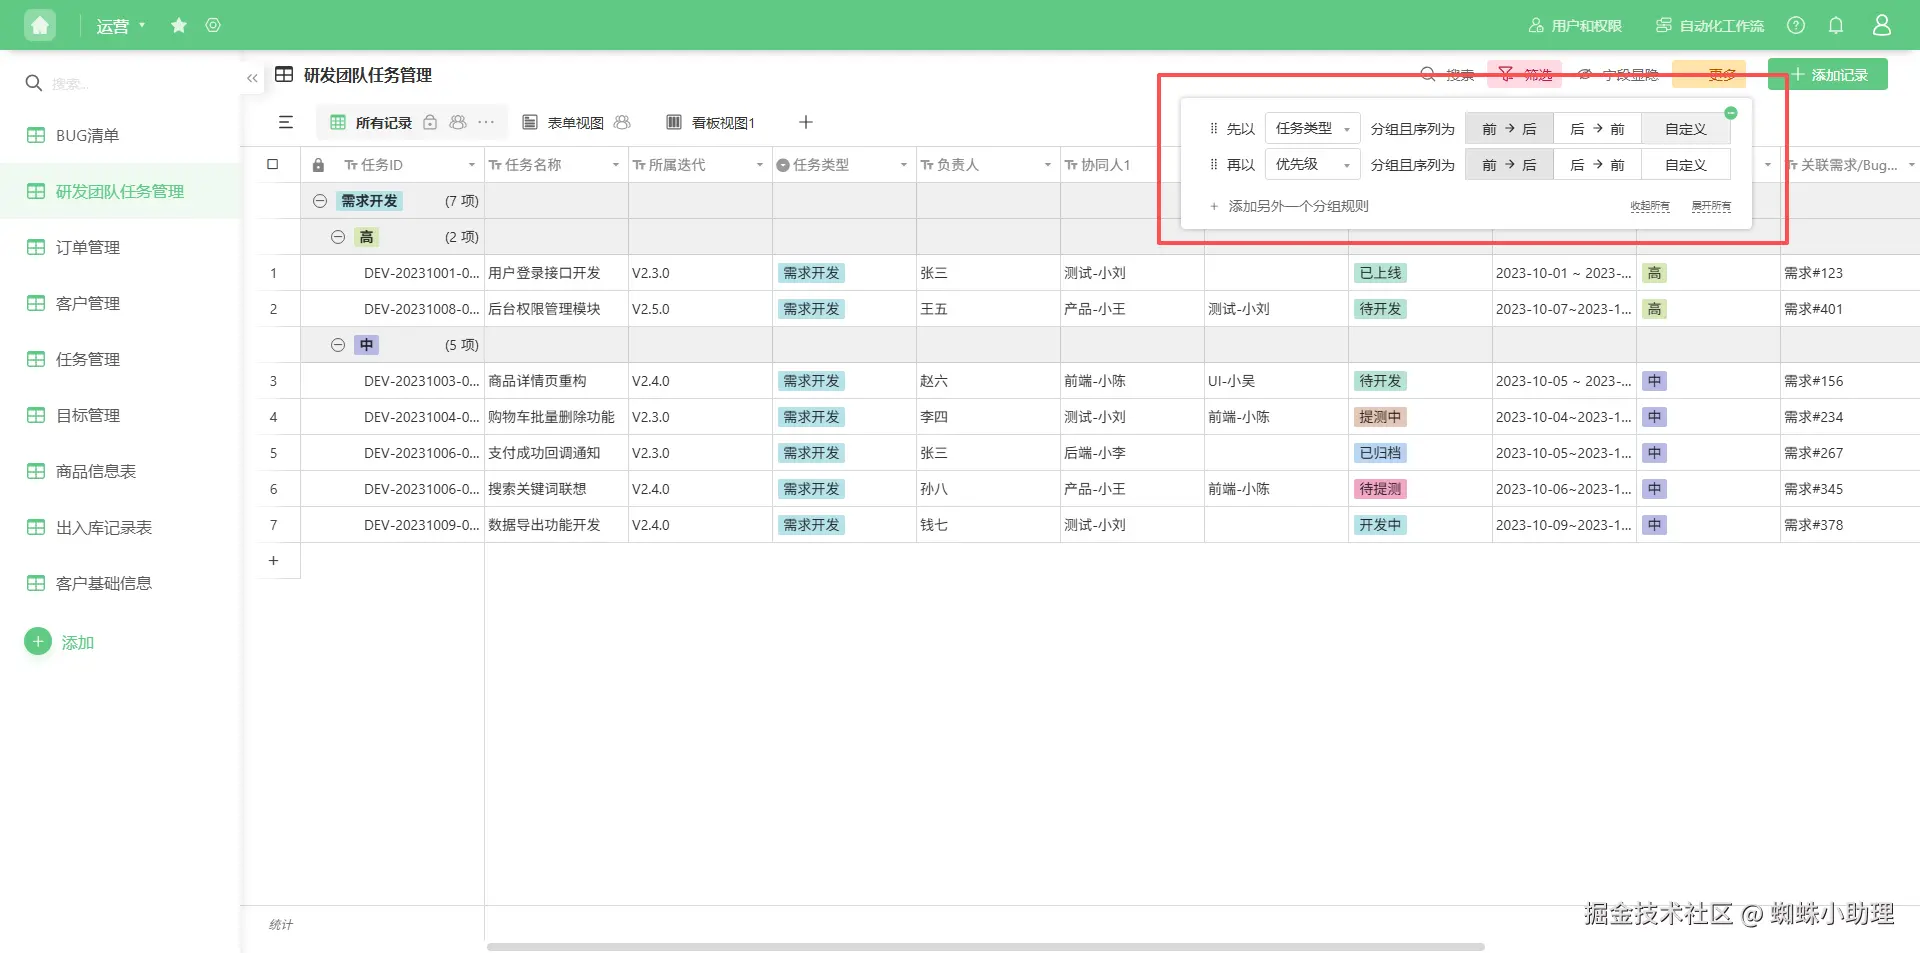The image size is (1920, 953).
Task: Collapse the 需求开发 group
Action: click(320, 201)
